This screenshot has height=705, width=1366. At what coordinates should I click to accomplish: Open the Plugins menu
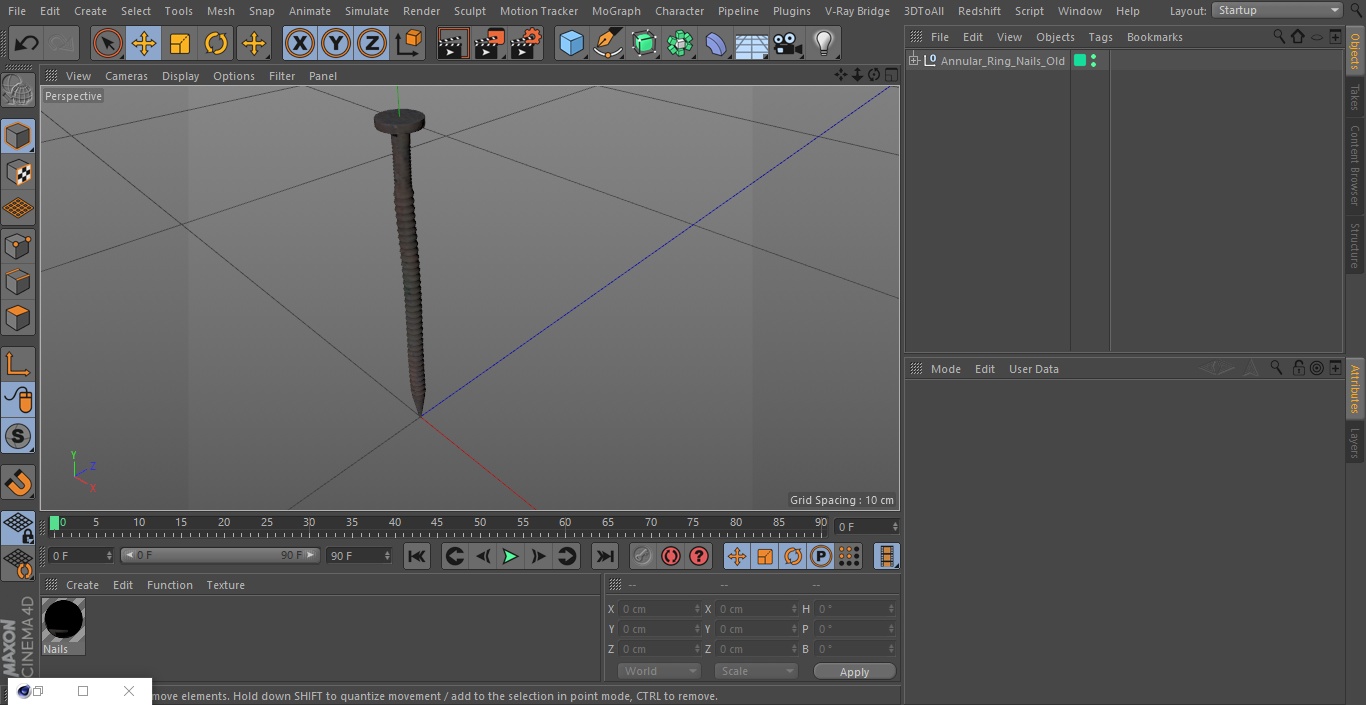pos(792,11)
